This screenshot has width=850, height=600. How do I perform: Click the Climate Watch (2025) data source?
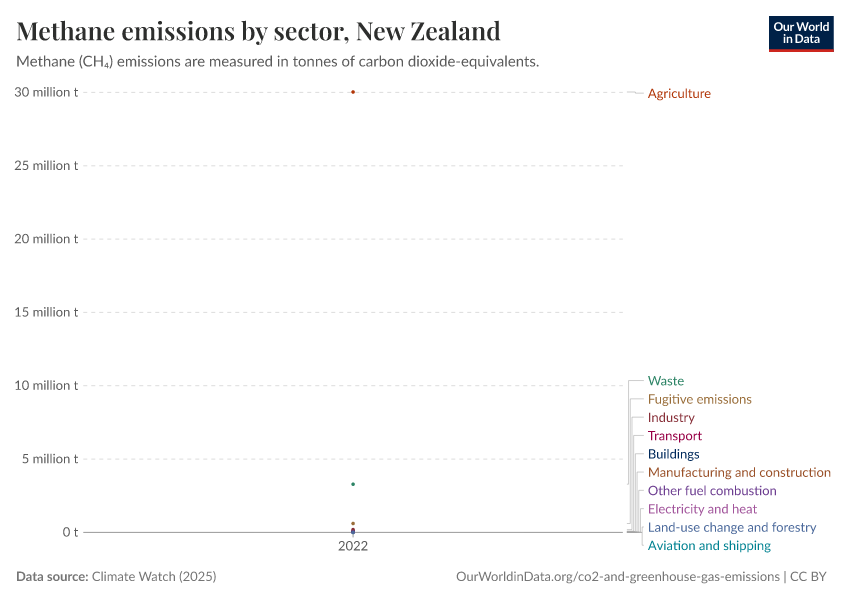click(x=154, y=577)
